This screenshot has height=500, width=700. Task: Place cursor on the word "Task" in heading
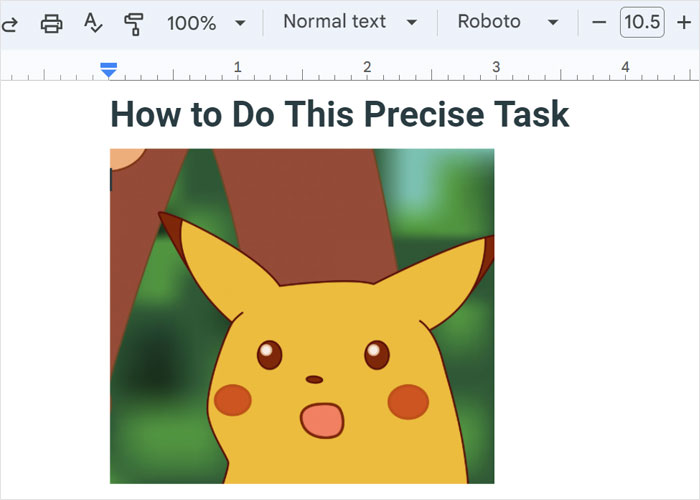pyautogui.click(x=529, y=115)
